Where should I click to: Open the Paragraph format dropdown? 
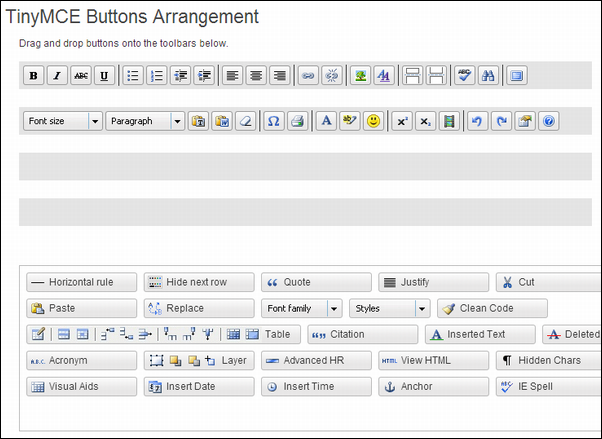(145, 121)
